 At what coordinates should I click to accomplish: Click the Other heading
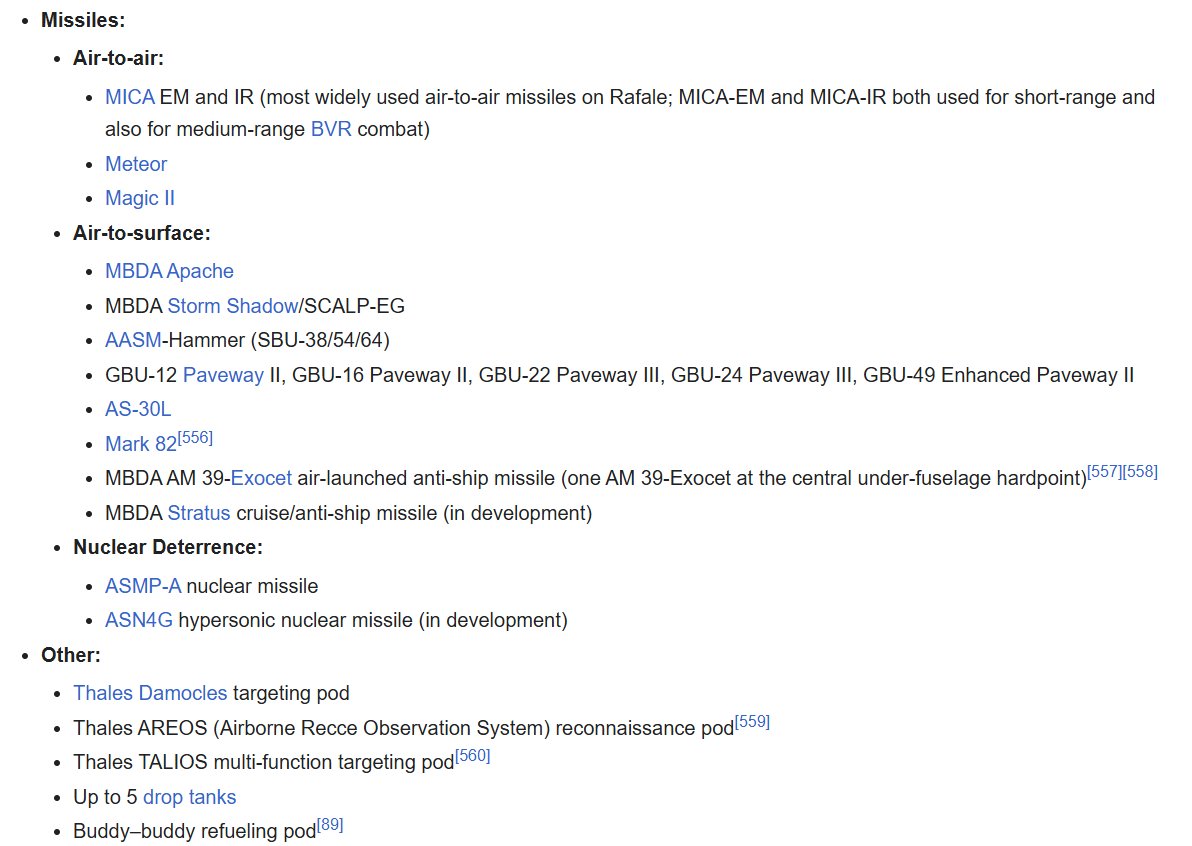[x=71, y=656]
